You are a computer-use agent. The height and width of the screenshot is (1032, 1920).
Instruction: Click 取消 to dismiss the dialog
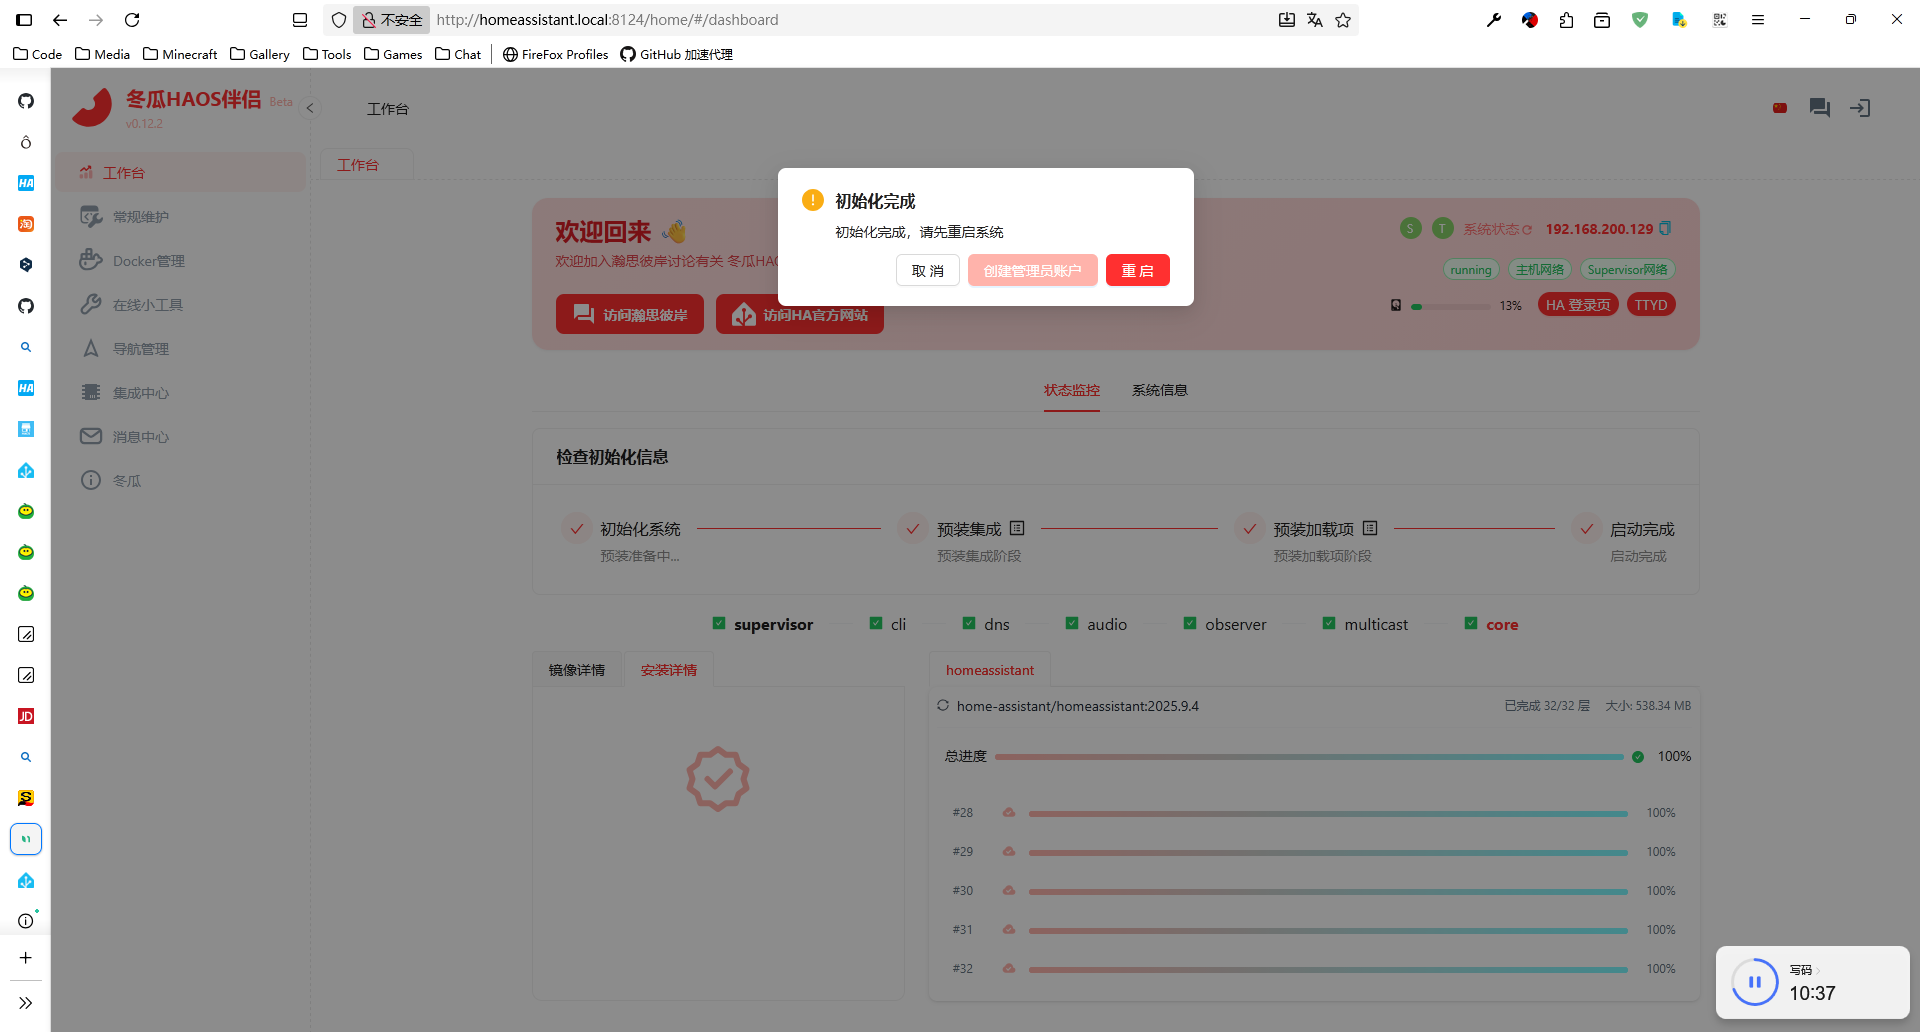click(x=928, y=271)
